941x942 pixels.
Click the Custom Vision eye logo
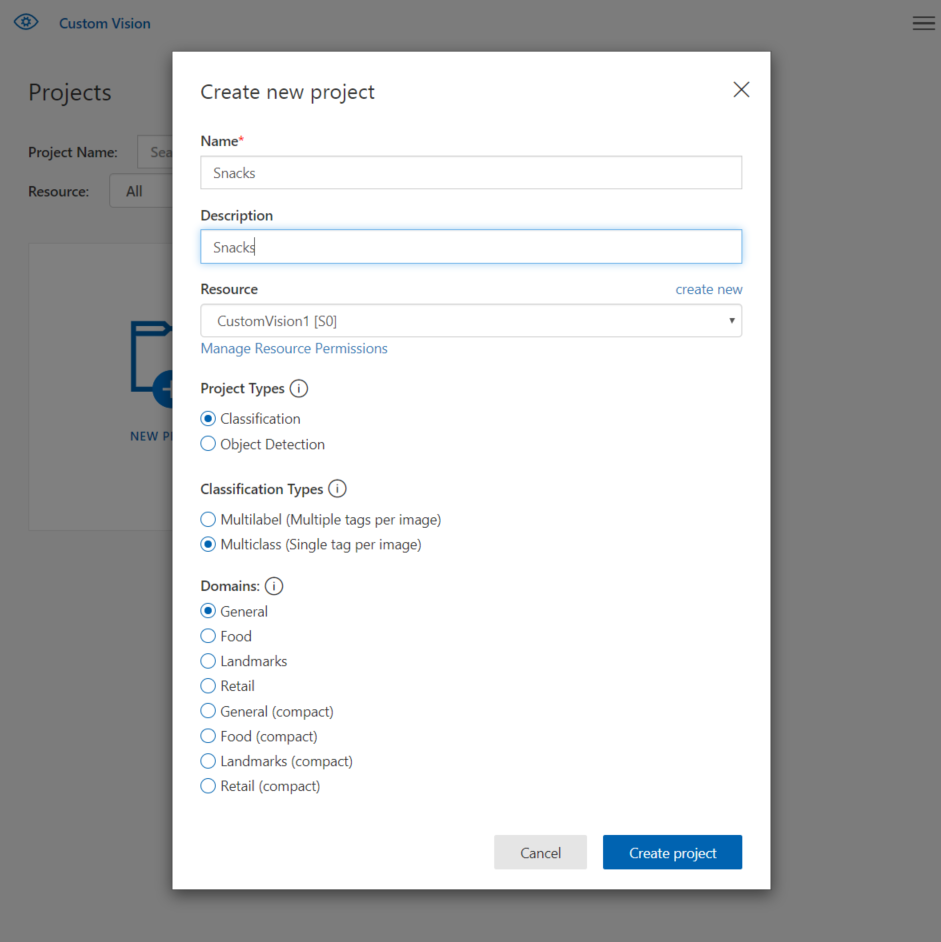pos(26,22)
